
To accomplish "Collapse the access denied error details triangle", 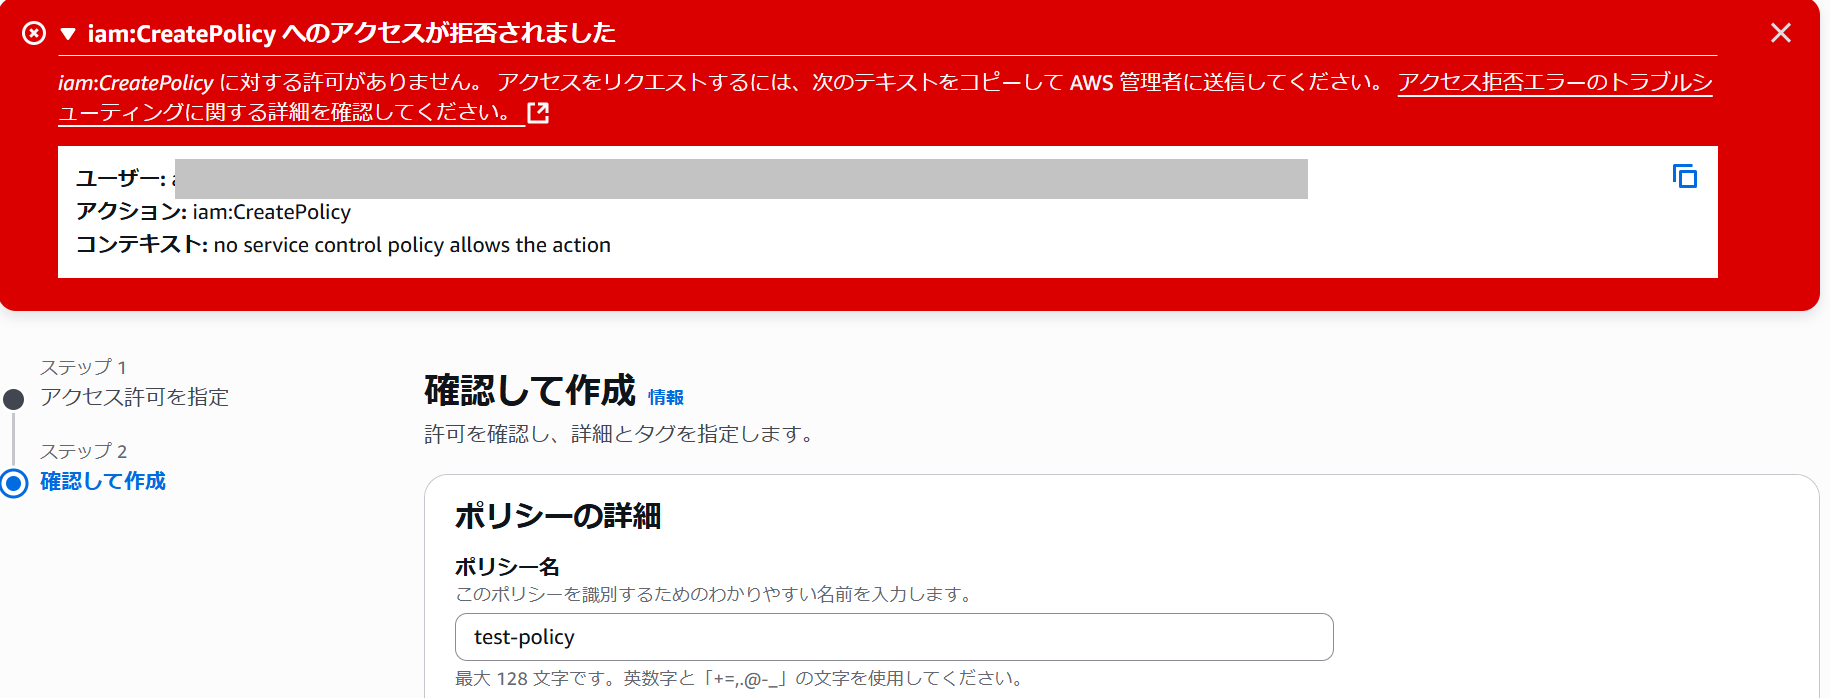I will pos(68,34).
